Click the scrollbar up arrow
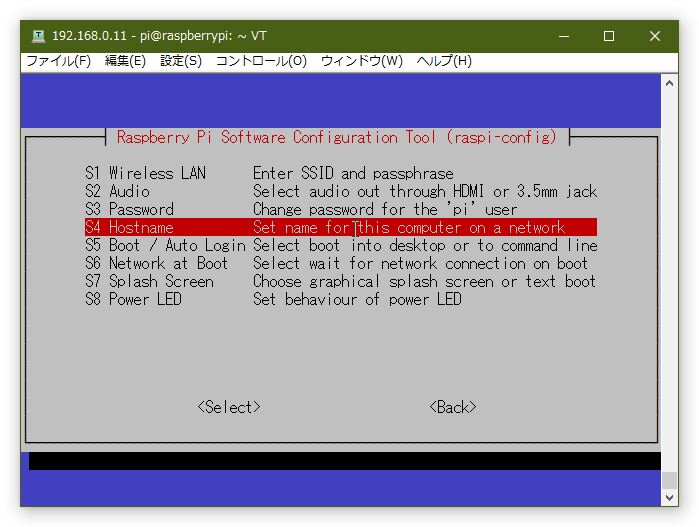The width and height of the screenshot is (699, 527). tap(669, 83)
